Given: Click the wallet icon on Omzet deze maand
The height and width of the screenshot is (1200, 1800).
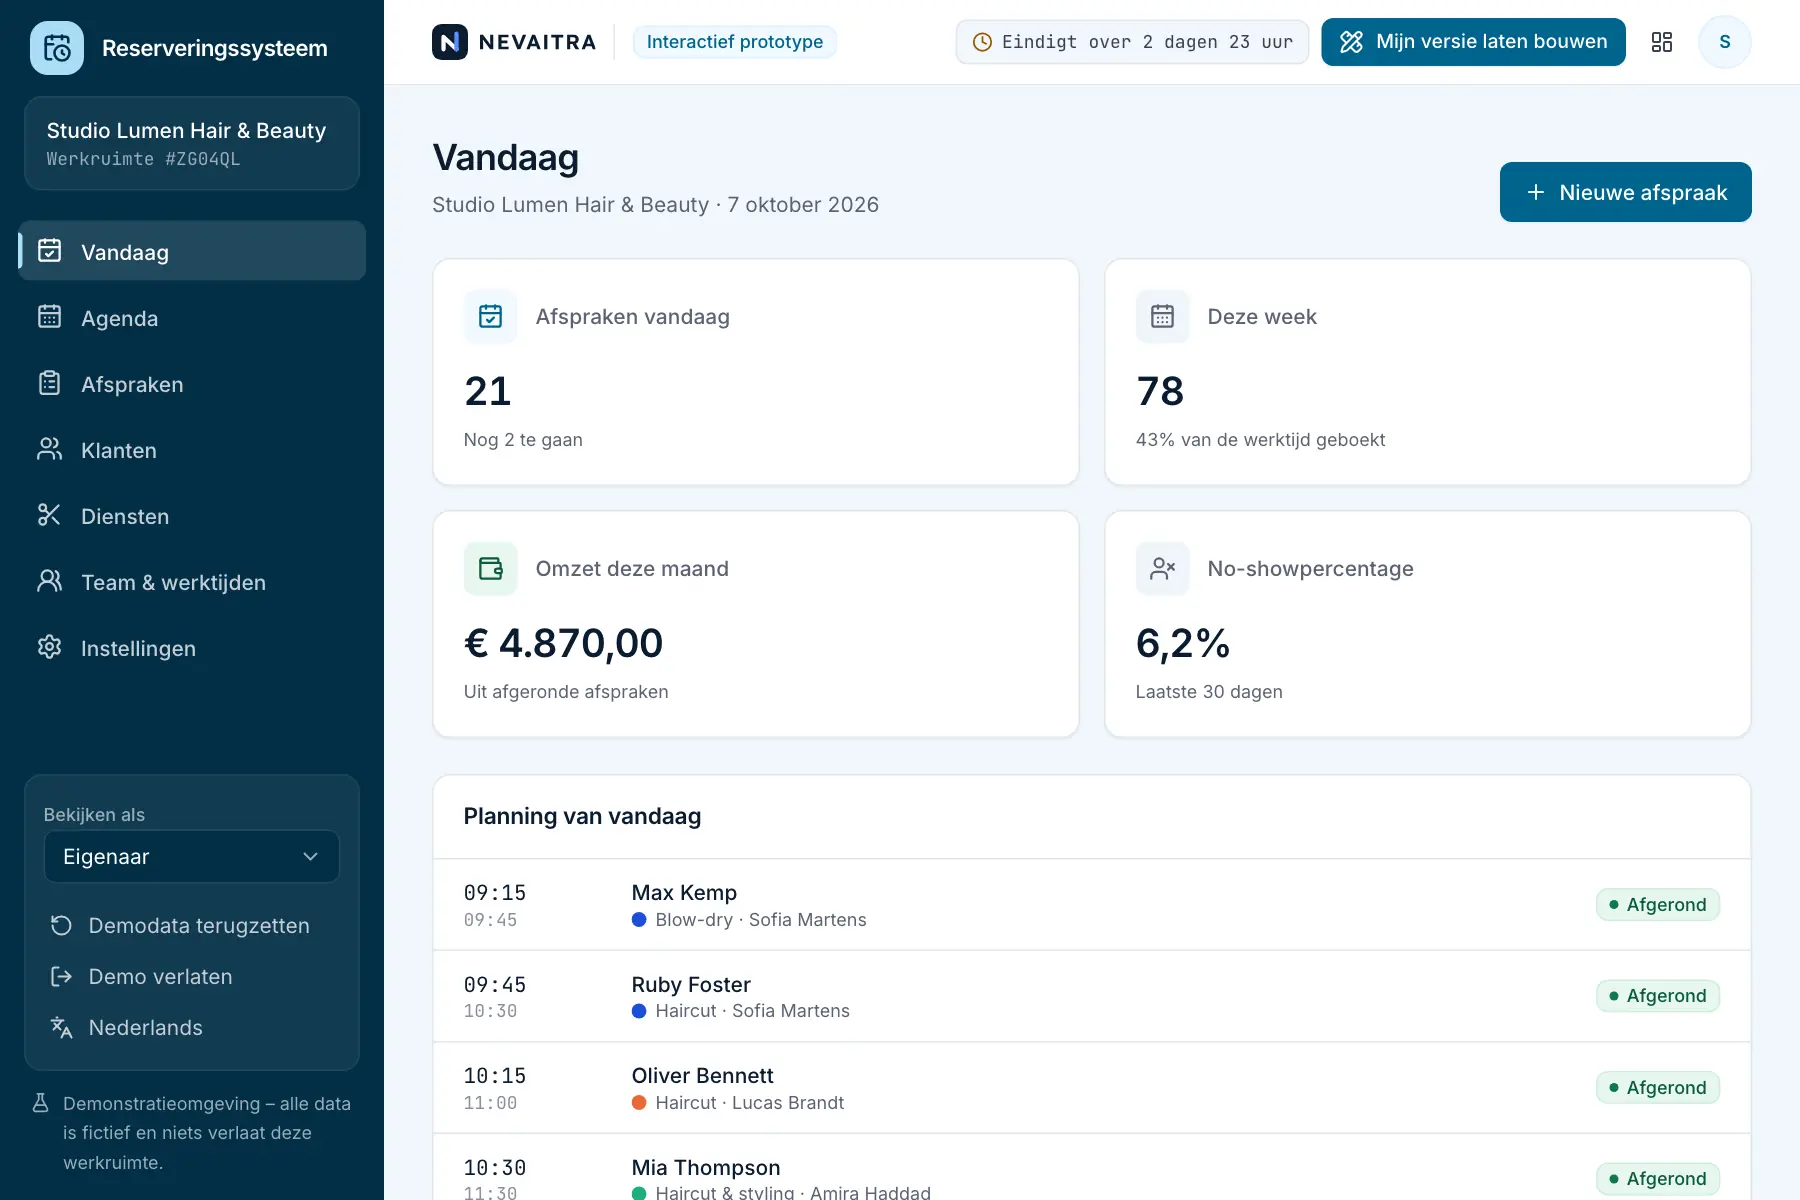Looking at the screenshot, I should pyautogui.click(x=491, y=569).
